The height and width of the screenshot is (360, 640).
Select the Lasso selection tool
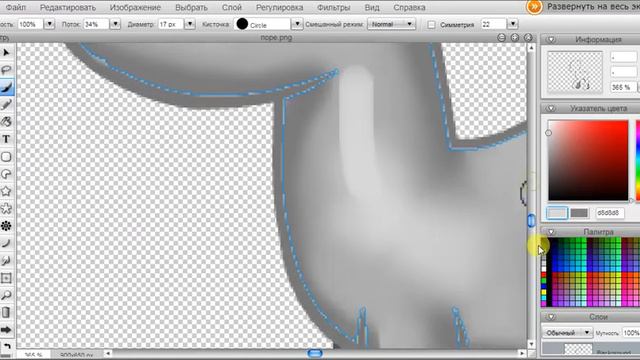(x=6, y=69)
